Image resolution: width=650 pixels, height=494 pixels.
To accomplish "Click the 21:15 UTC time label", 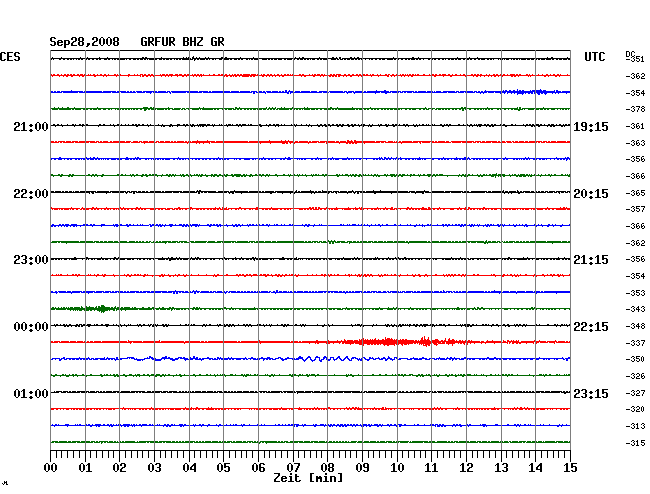I will [591, 260].
